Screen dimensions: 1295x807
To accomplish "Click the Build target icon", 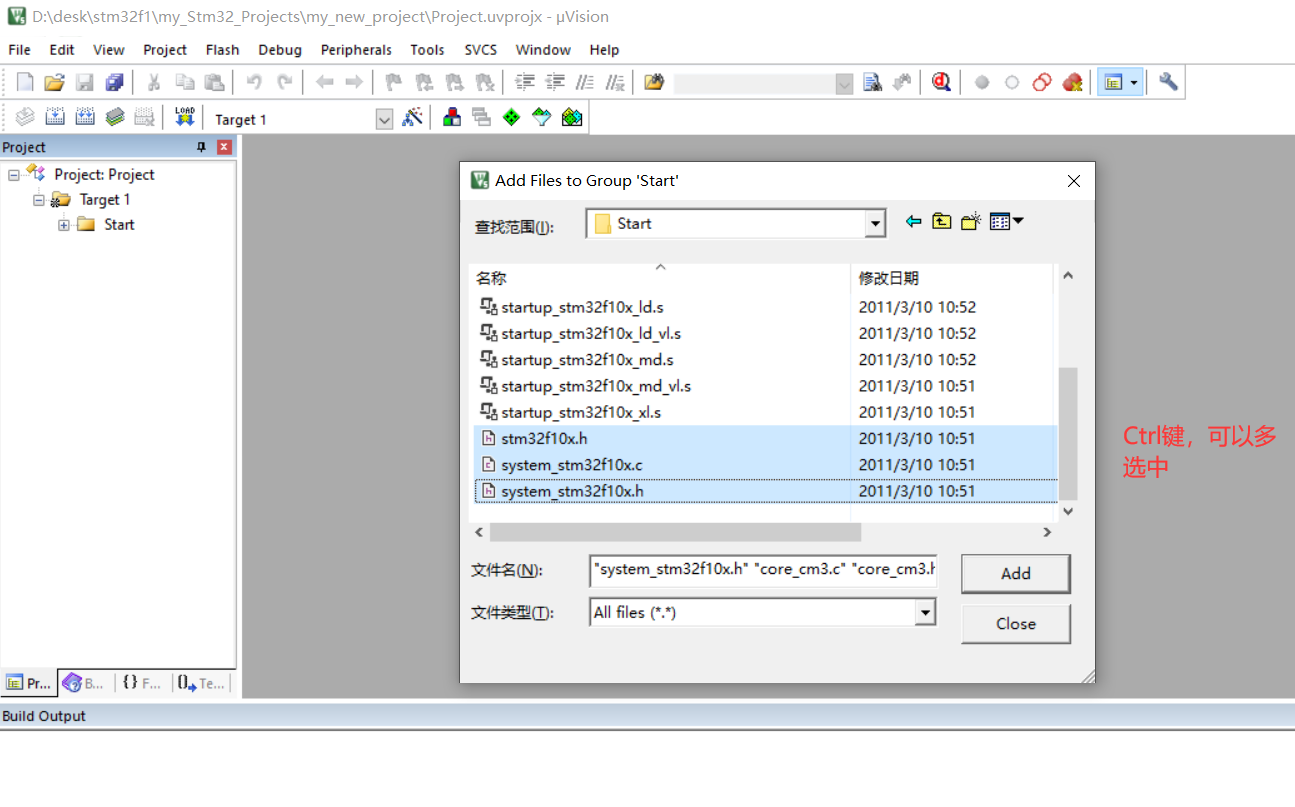I will point(55,117).
